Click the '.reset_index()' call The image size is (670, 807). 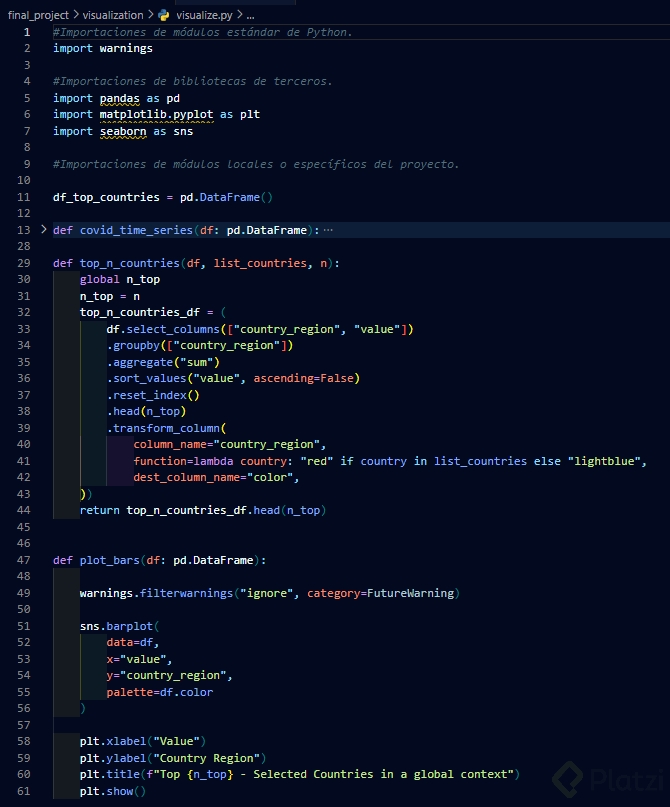point(153,395)
